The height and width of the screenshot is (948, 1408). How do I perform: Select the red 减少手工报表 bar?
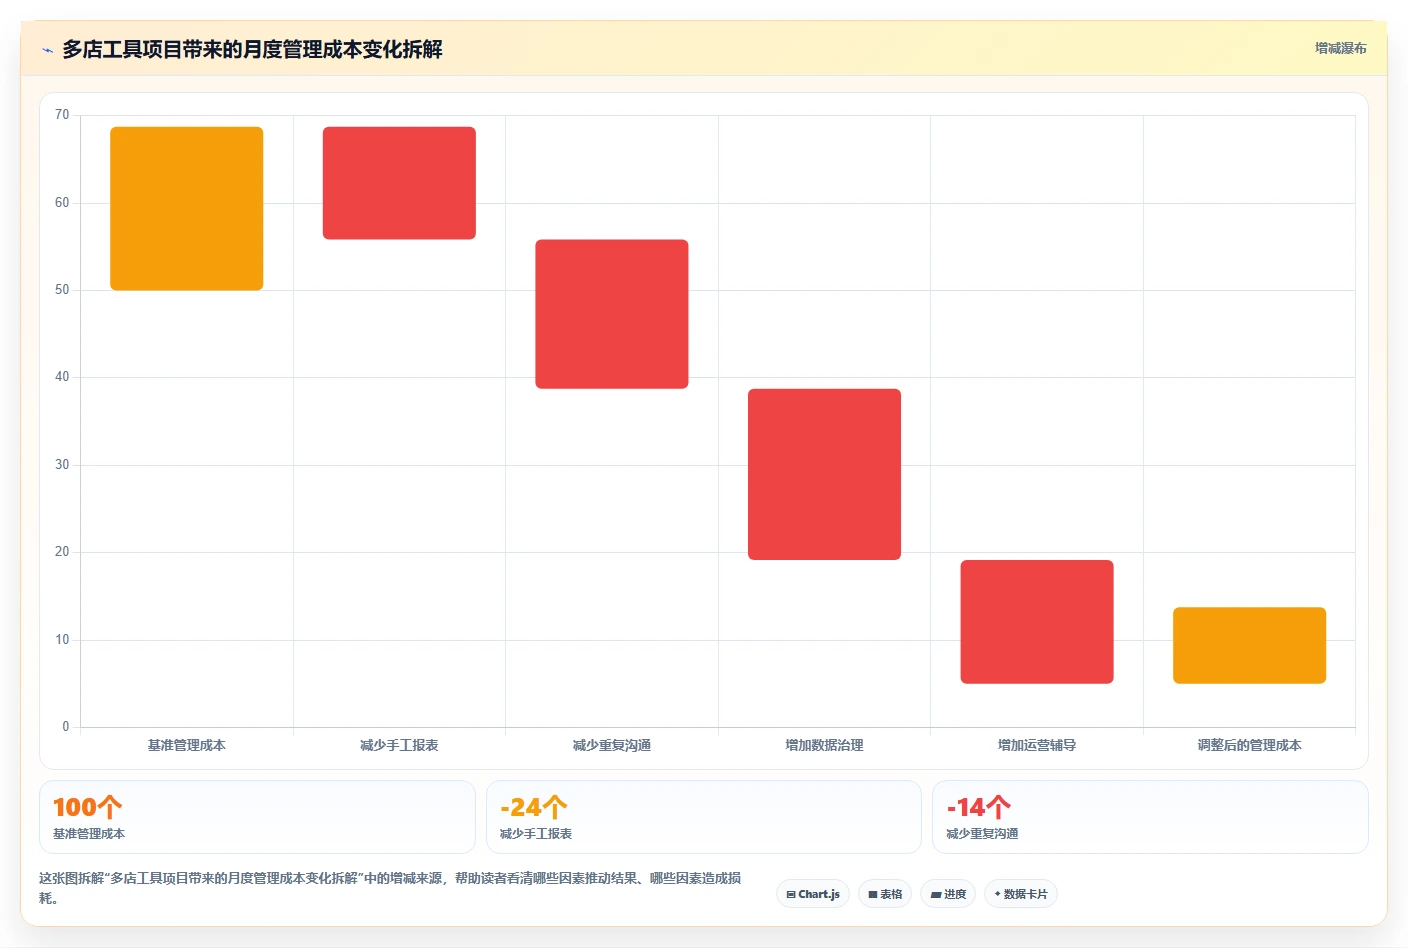(x=399, y=183)
